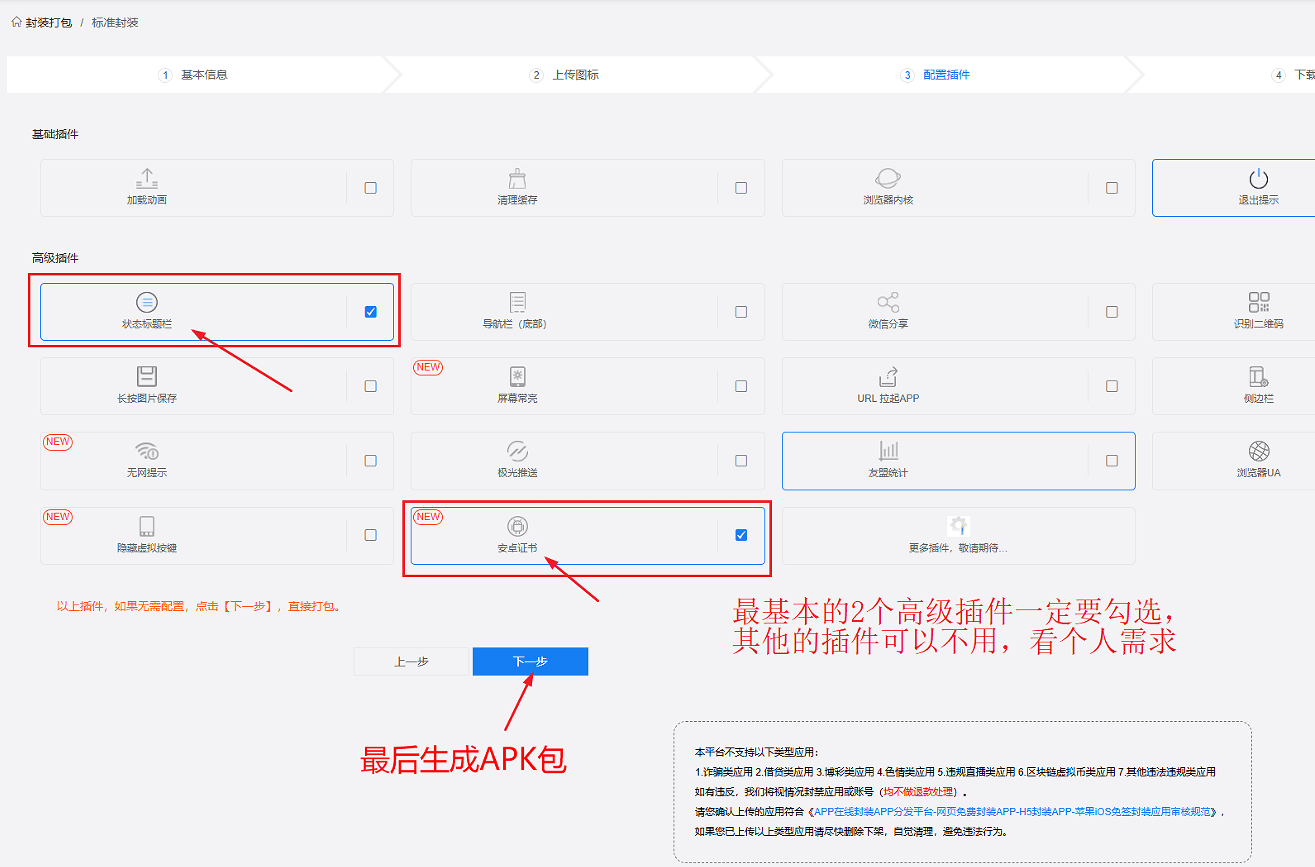Enable the 导航栏（底部） checkbox
Screen dimensions: 1315x867
tap(741, 312)
